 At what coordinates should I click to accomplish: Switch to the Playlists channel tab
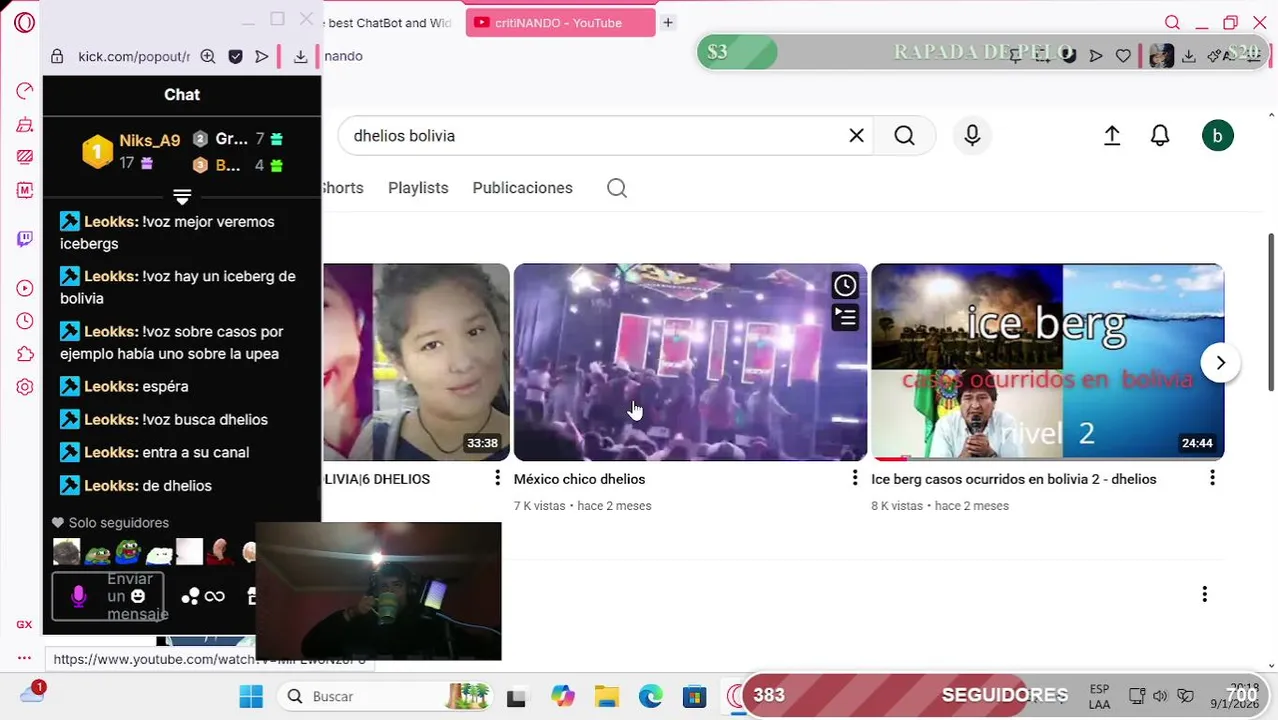pyautogui.click(x=418, y=188)
